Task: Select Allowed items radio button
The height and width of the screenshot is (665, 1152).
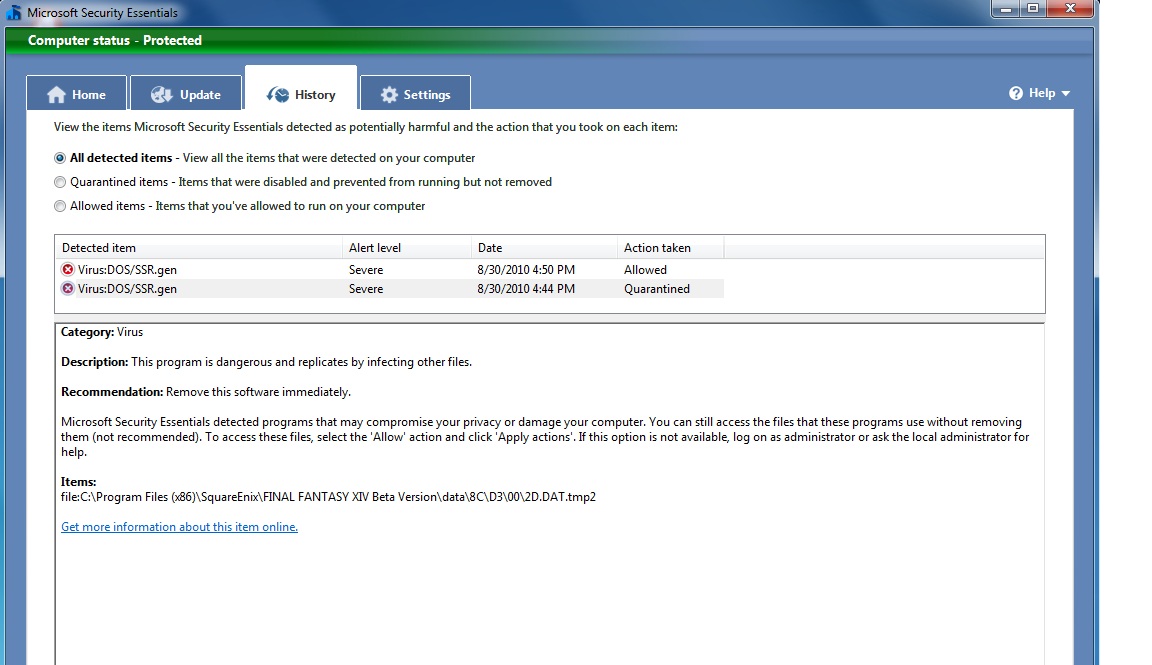Action: point(60,206)
